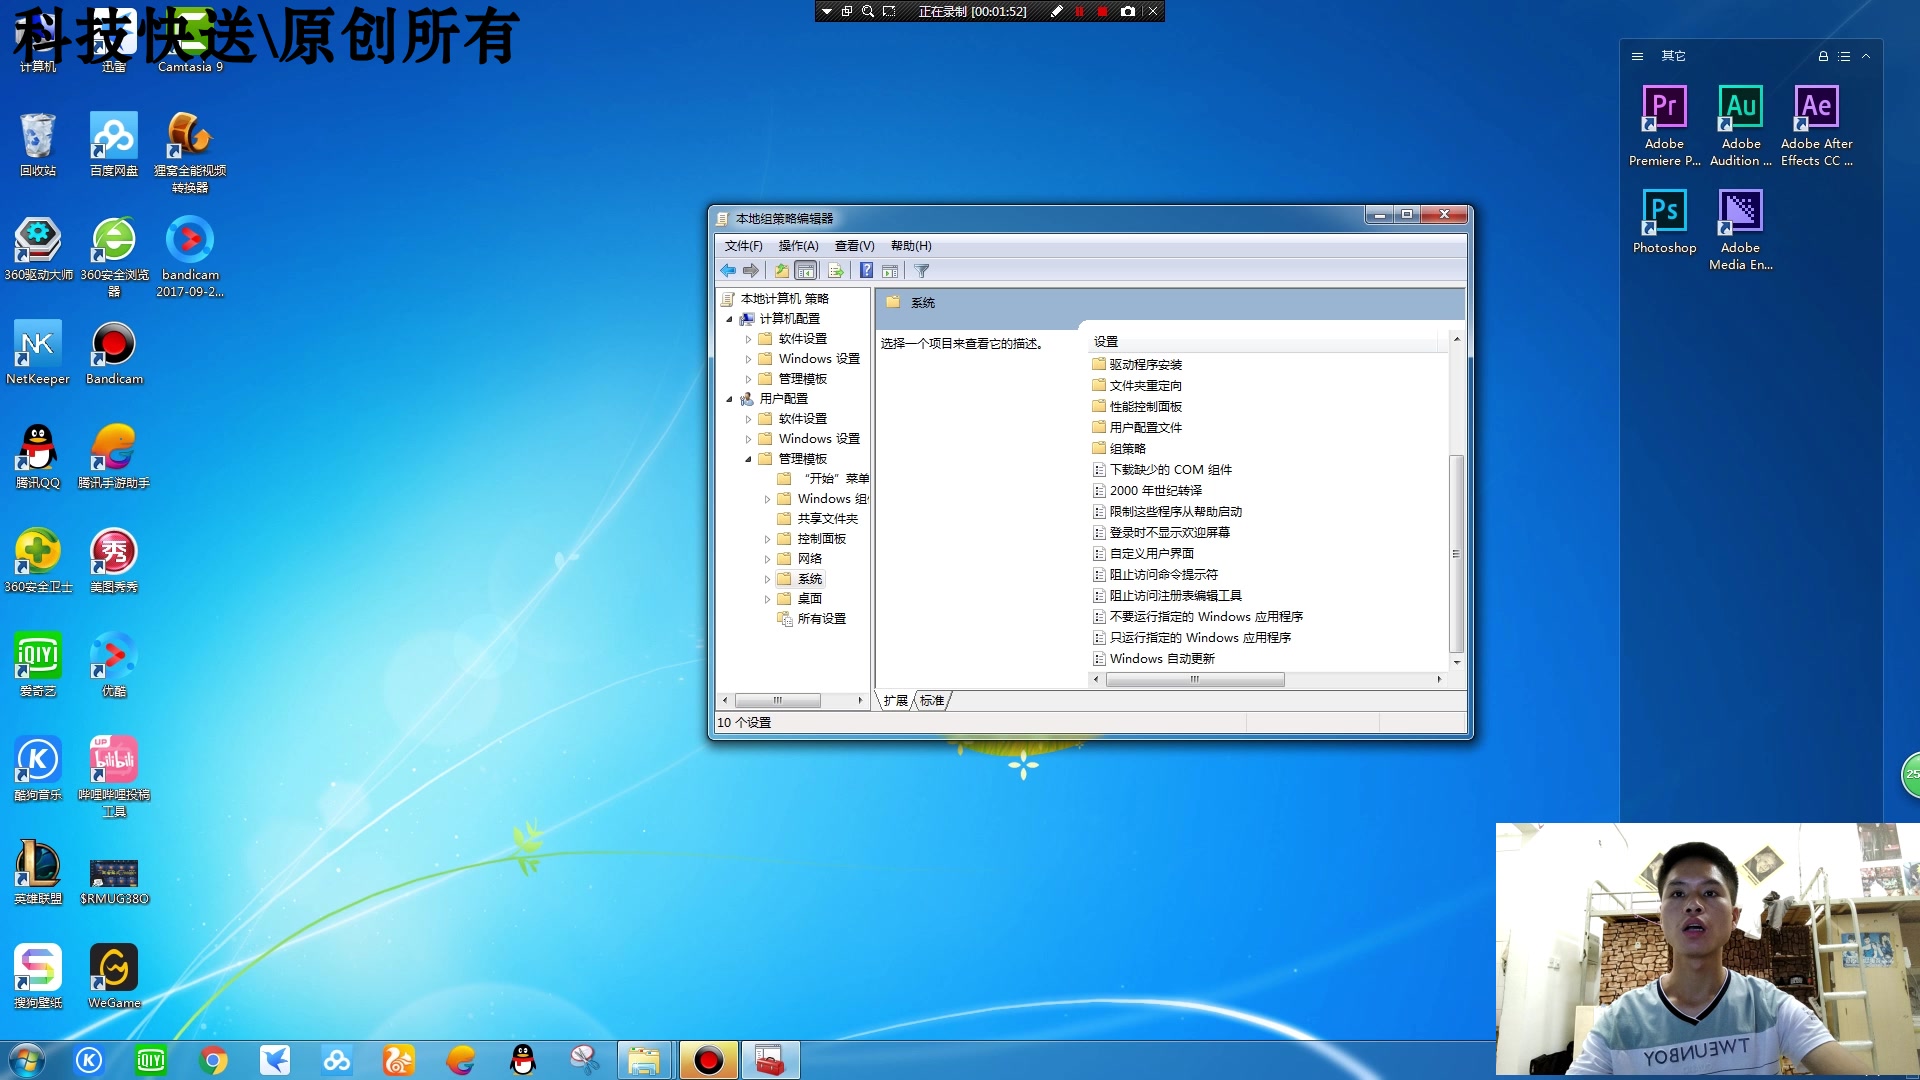Open Adobe Premiere Pro desktop shortcut
Viewport: 1920px width, 1080px height.
[x=1664, y=124]
